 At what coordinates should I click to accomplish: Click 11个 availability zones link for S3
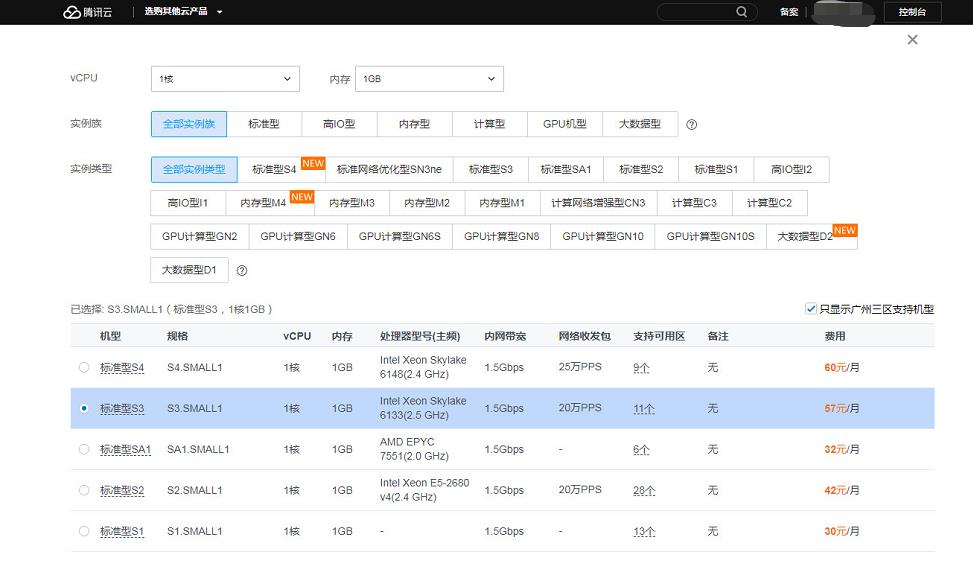[644, 408]
